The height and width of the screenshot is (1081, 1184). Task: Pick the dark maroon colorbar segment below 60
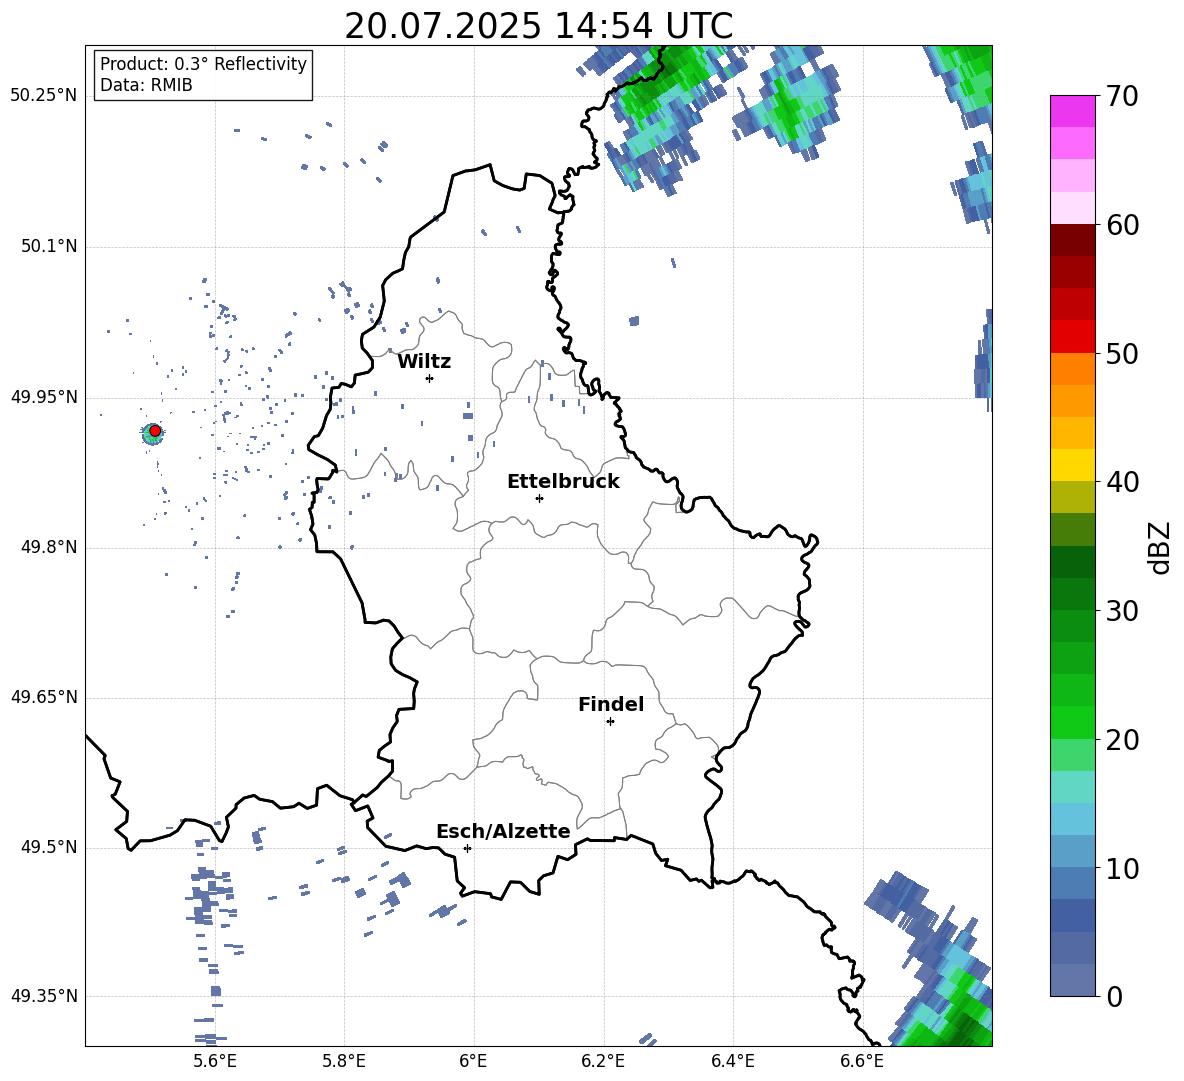(1072, 240)
